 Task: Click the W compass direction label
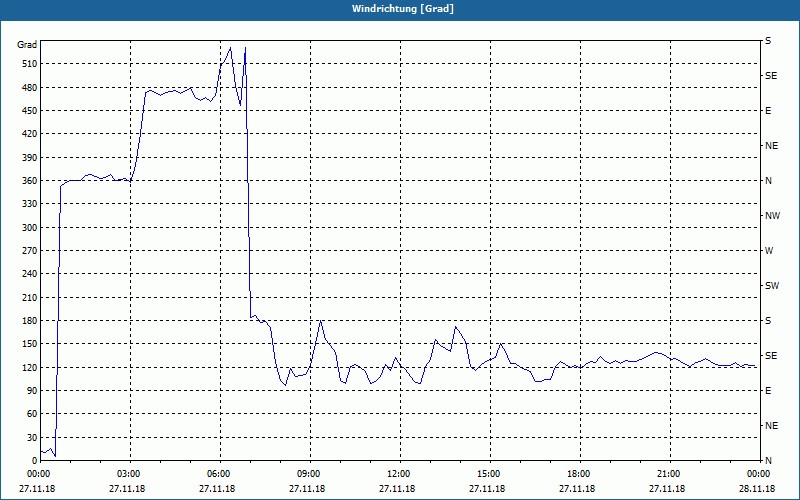pyautogui.click(x=769, y=251)
